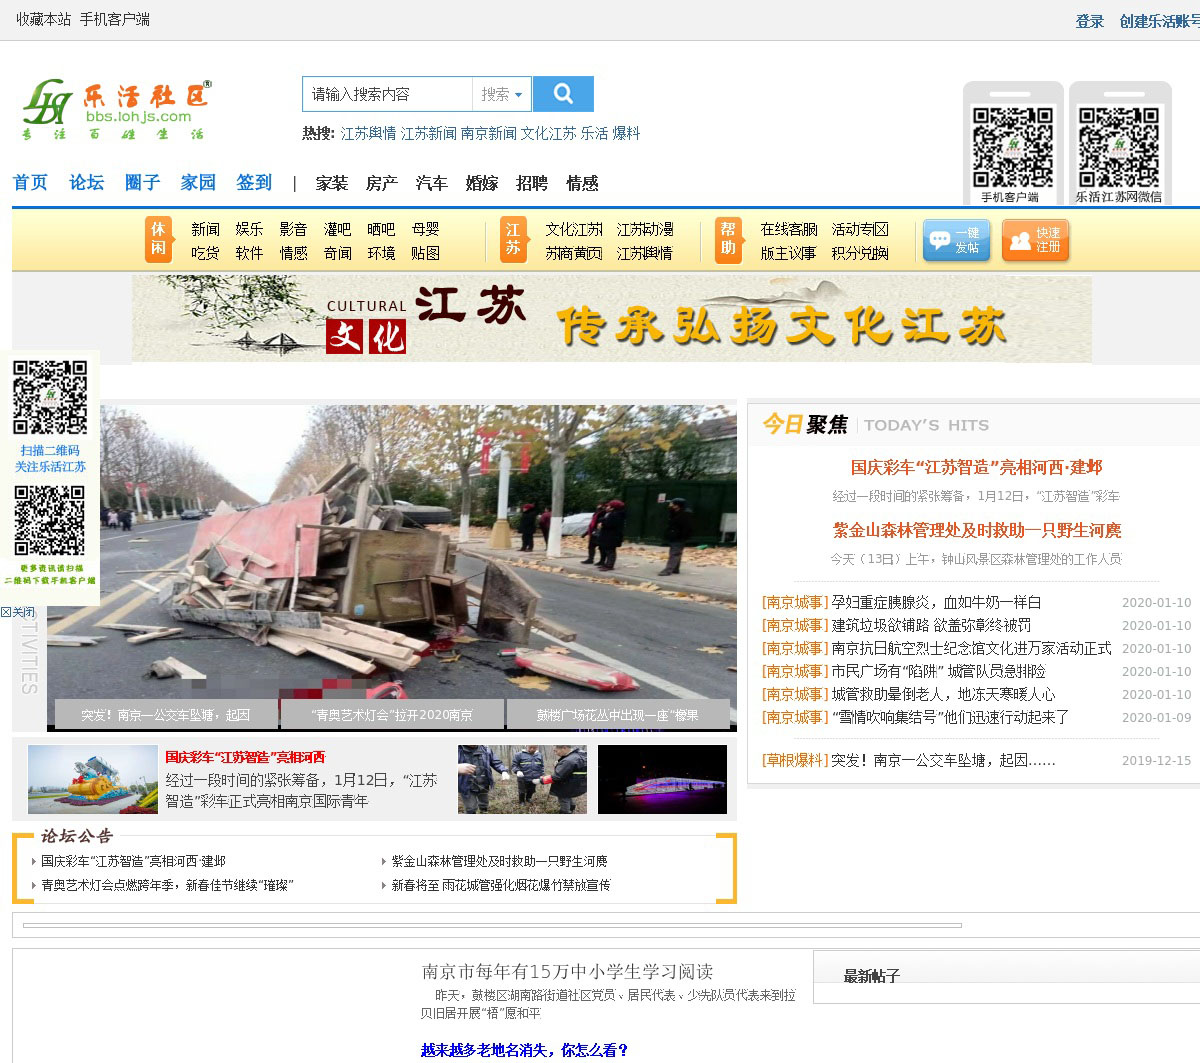The height and width of the screenshot is (1063, 1200).
Task: Click the orange 江苏 category badge
Action: tap(512, 240)
